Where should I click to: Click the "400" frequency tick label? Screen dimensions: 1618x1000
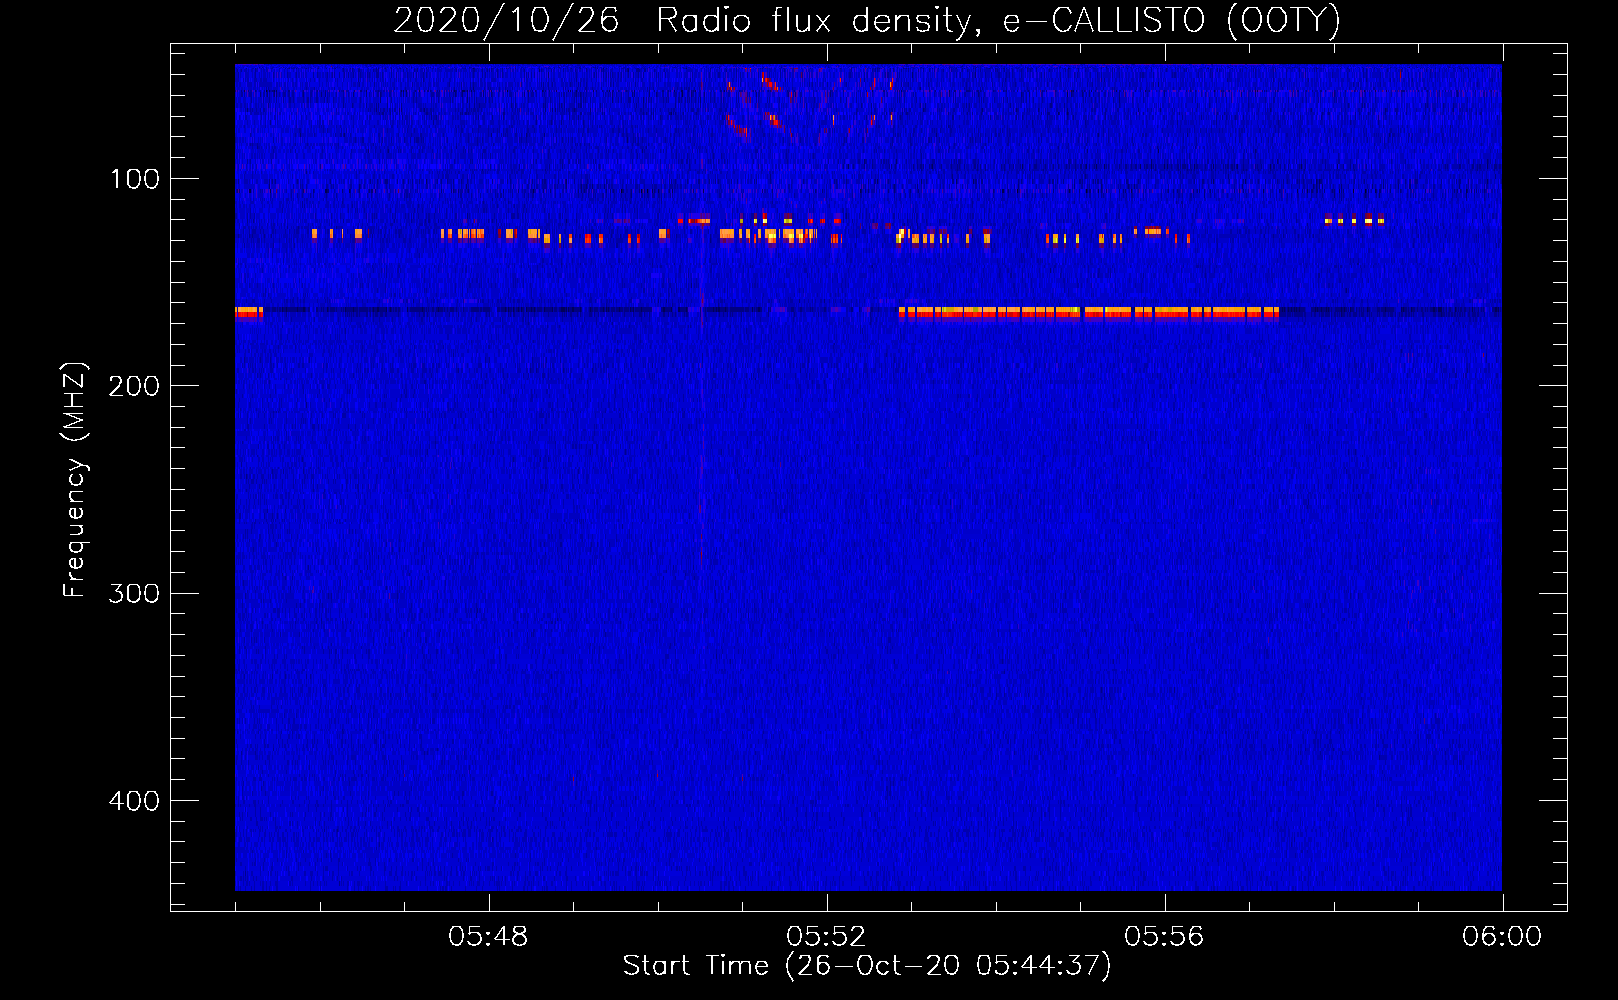click(134, 801)
